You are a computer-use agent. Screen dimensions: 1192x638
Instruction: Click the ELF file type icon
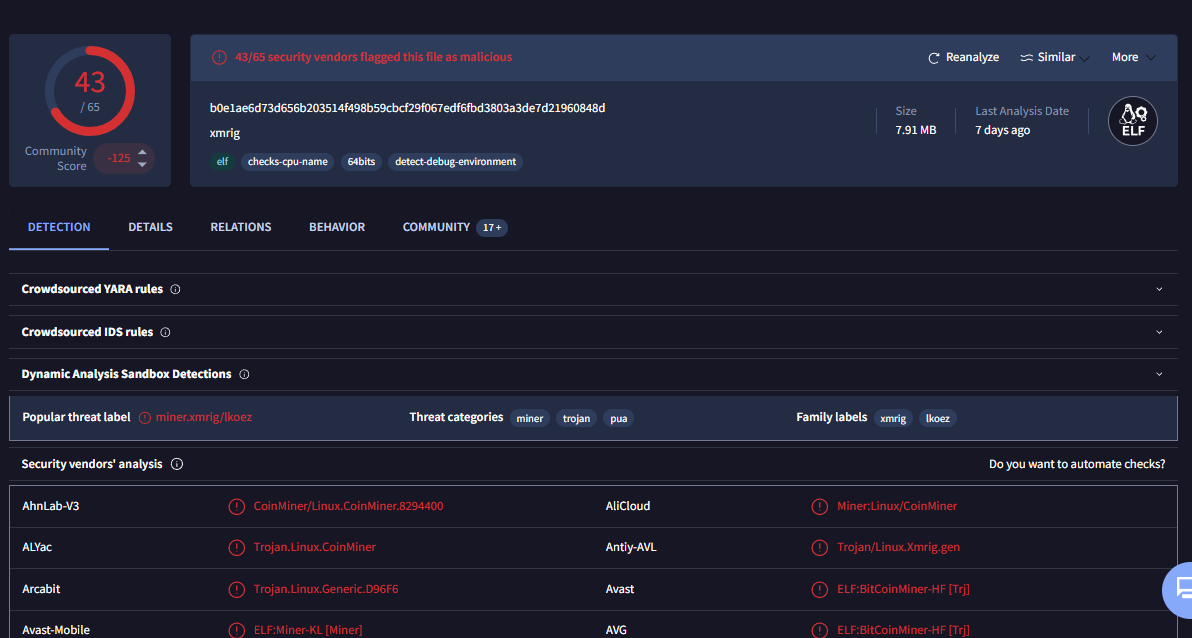(x=1132, y=121)
